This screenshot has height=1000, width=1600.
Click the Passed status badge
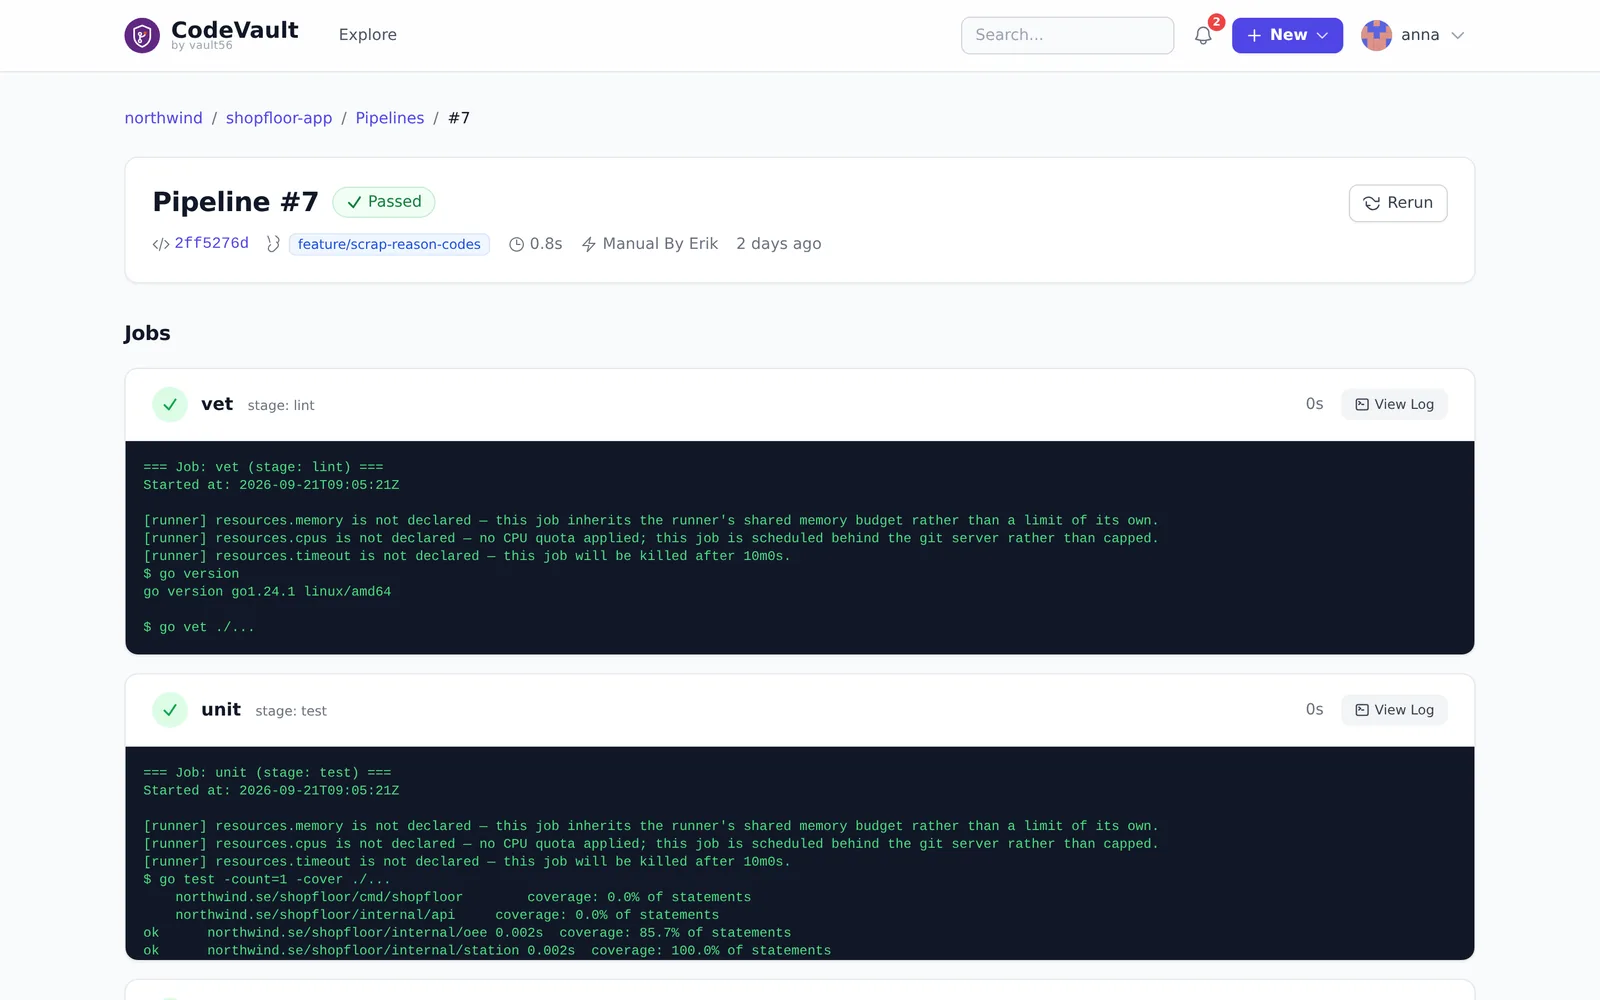pyautogui.click(x=384, y=202)
